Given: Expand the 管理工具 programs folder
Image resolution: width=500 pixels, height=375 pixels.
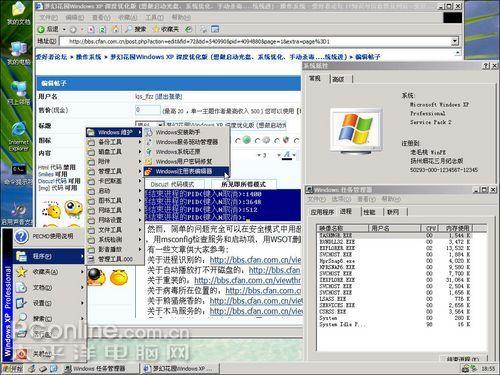Looking at the screenshot, I should pos(115,171).
